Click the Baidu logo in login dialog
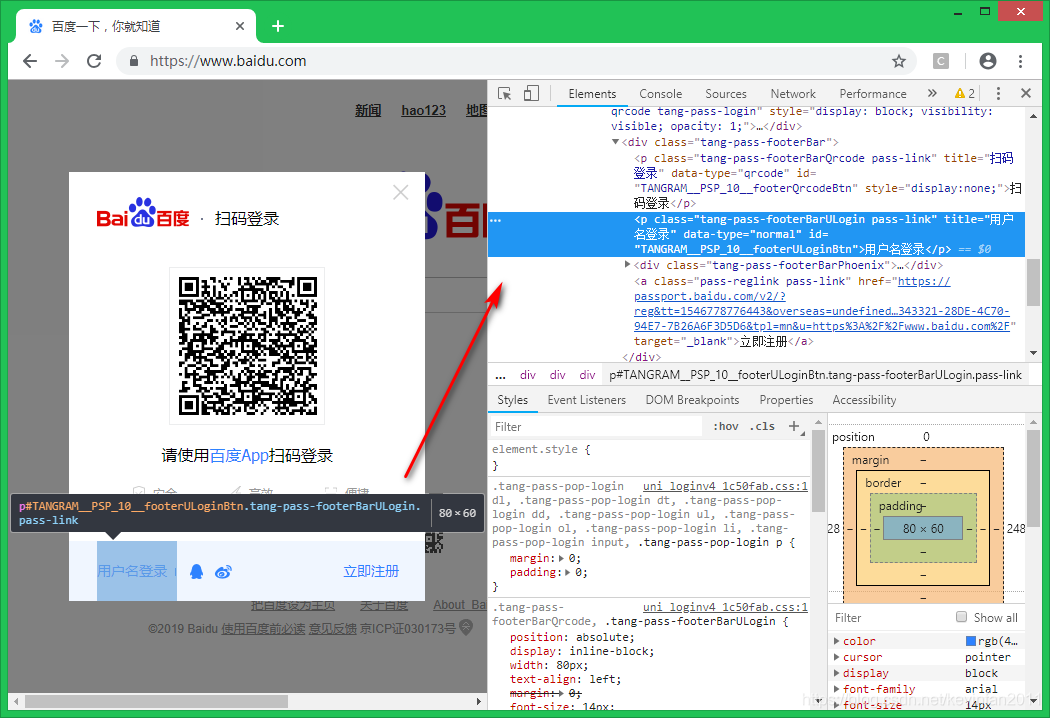The height and width of the screenshot is (718, 1050). tap(143, 214)
